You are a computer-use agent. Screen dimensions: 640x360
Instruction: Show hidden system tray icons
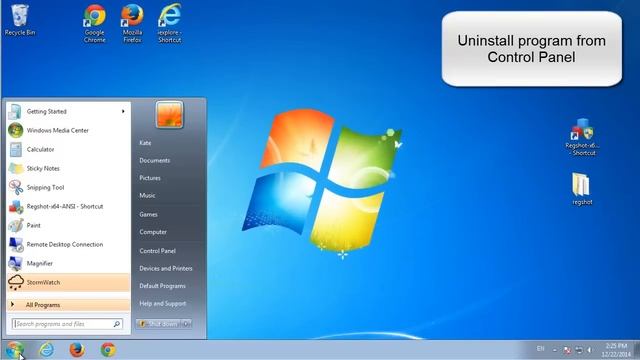554,350
